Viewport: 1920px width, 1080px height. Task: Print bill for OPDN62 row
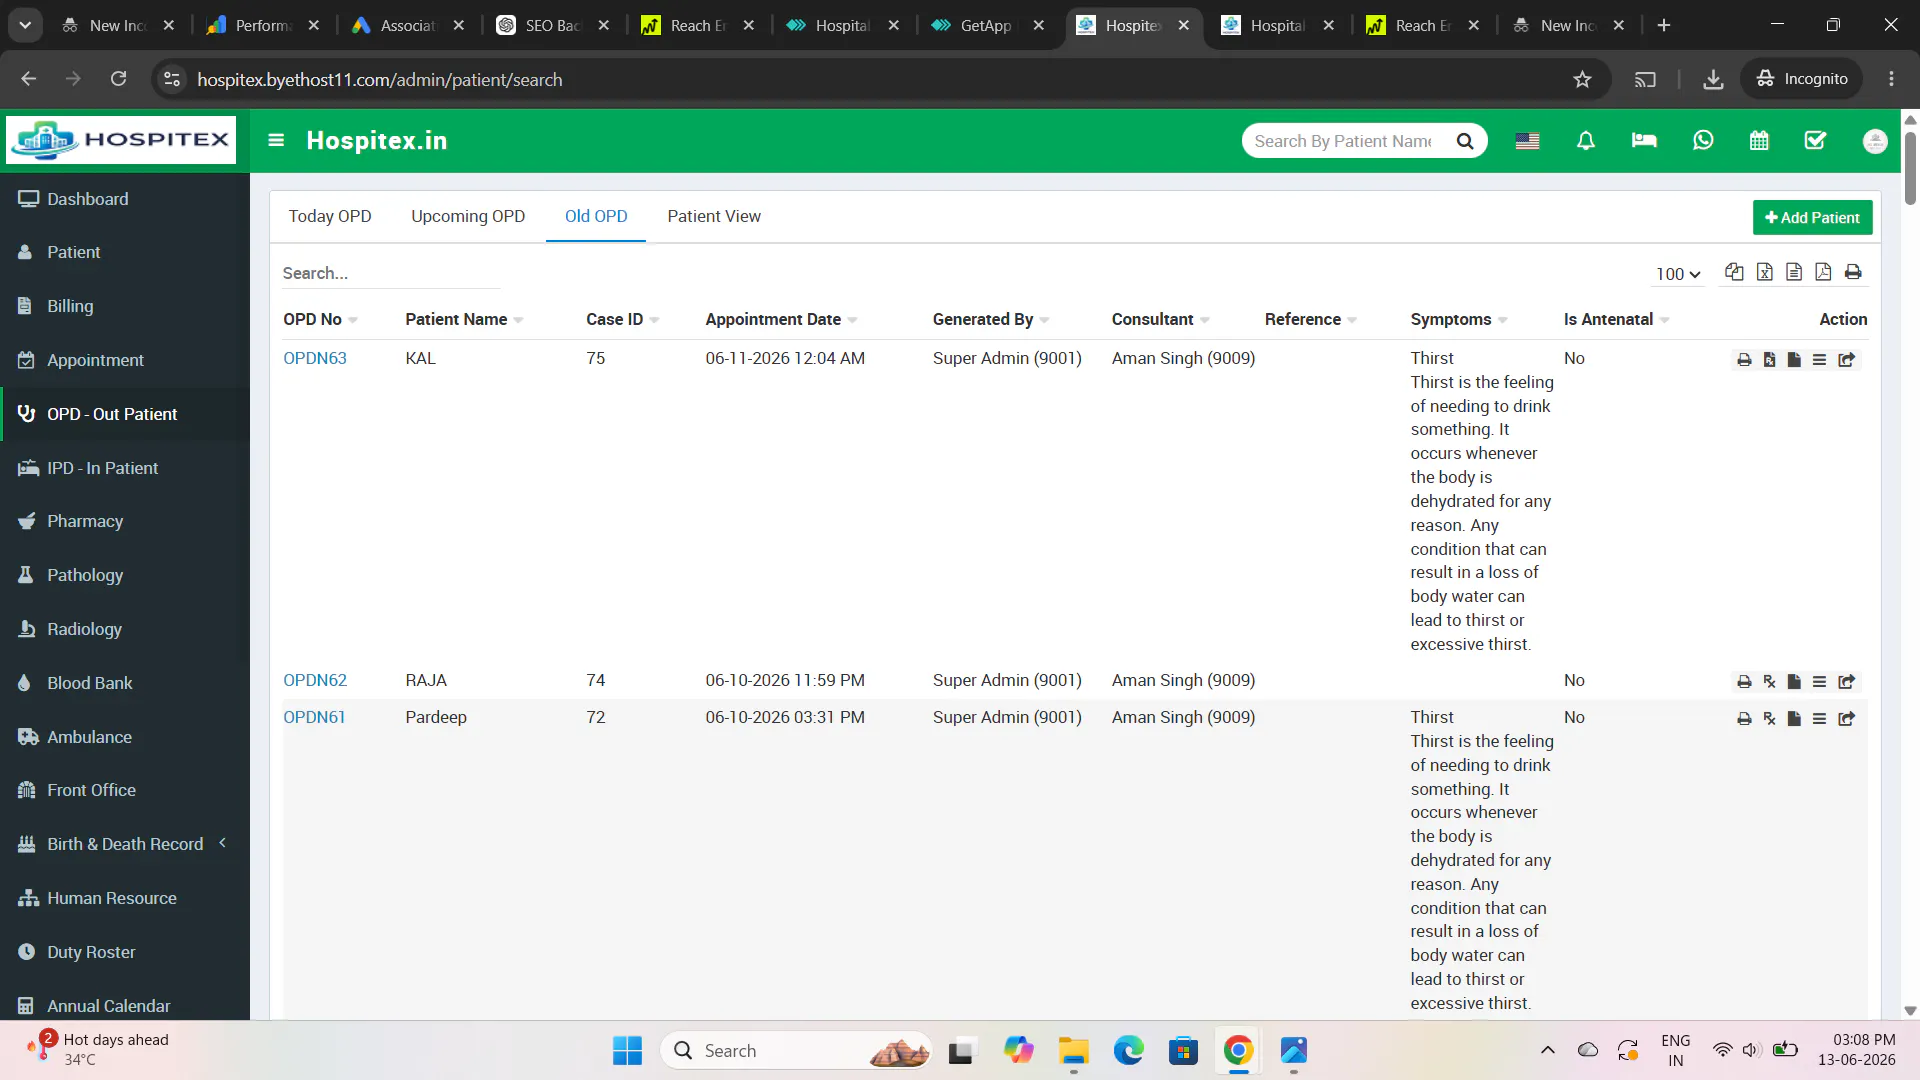tap(1744, 682)
